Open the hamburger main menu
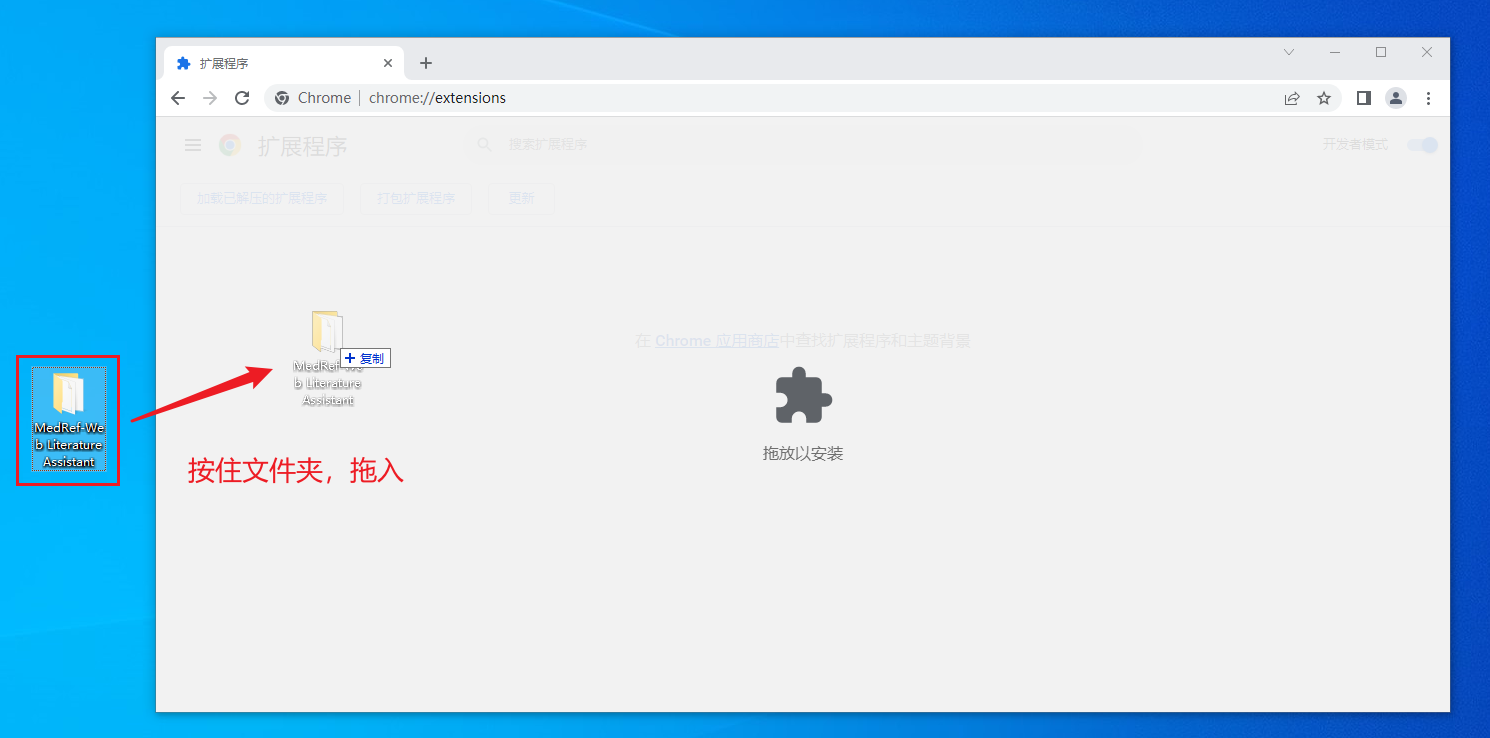The width and height of the screenshot is (1490, 738). pyautogui.click(x=193, y=146)
